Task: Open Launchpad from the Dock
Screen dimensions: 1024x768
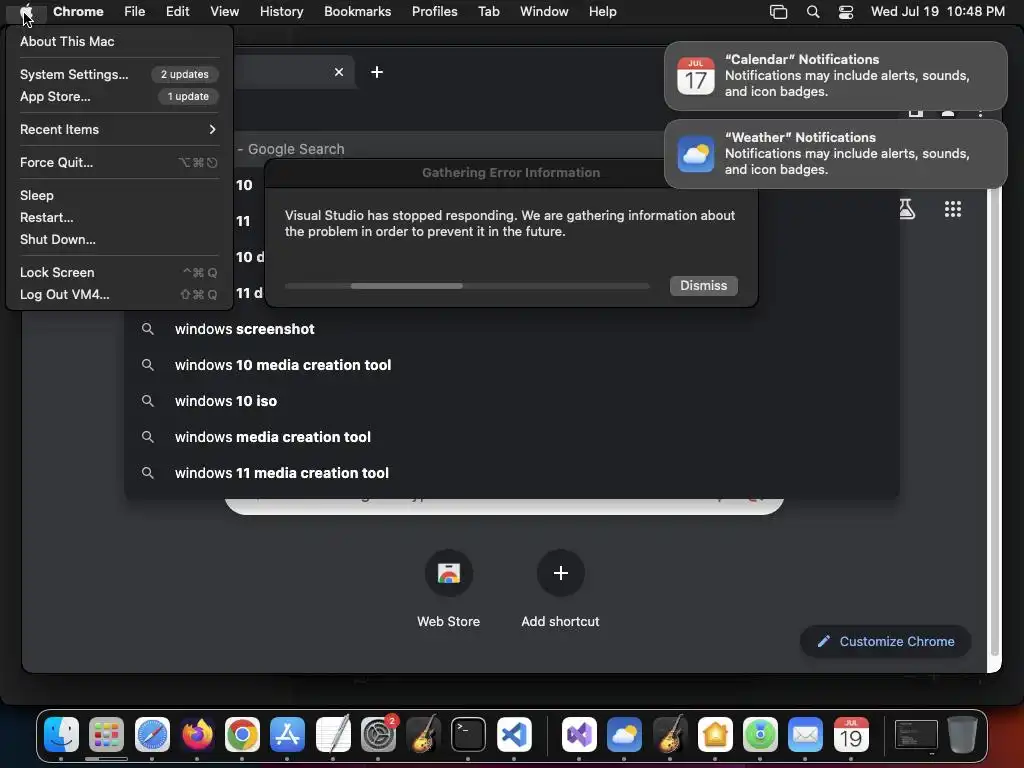Action: coord(106,735)
